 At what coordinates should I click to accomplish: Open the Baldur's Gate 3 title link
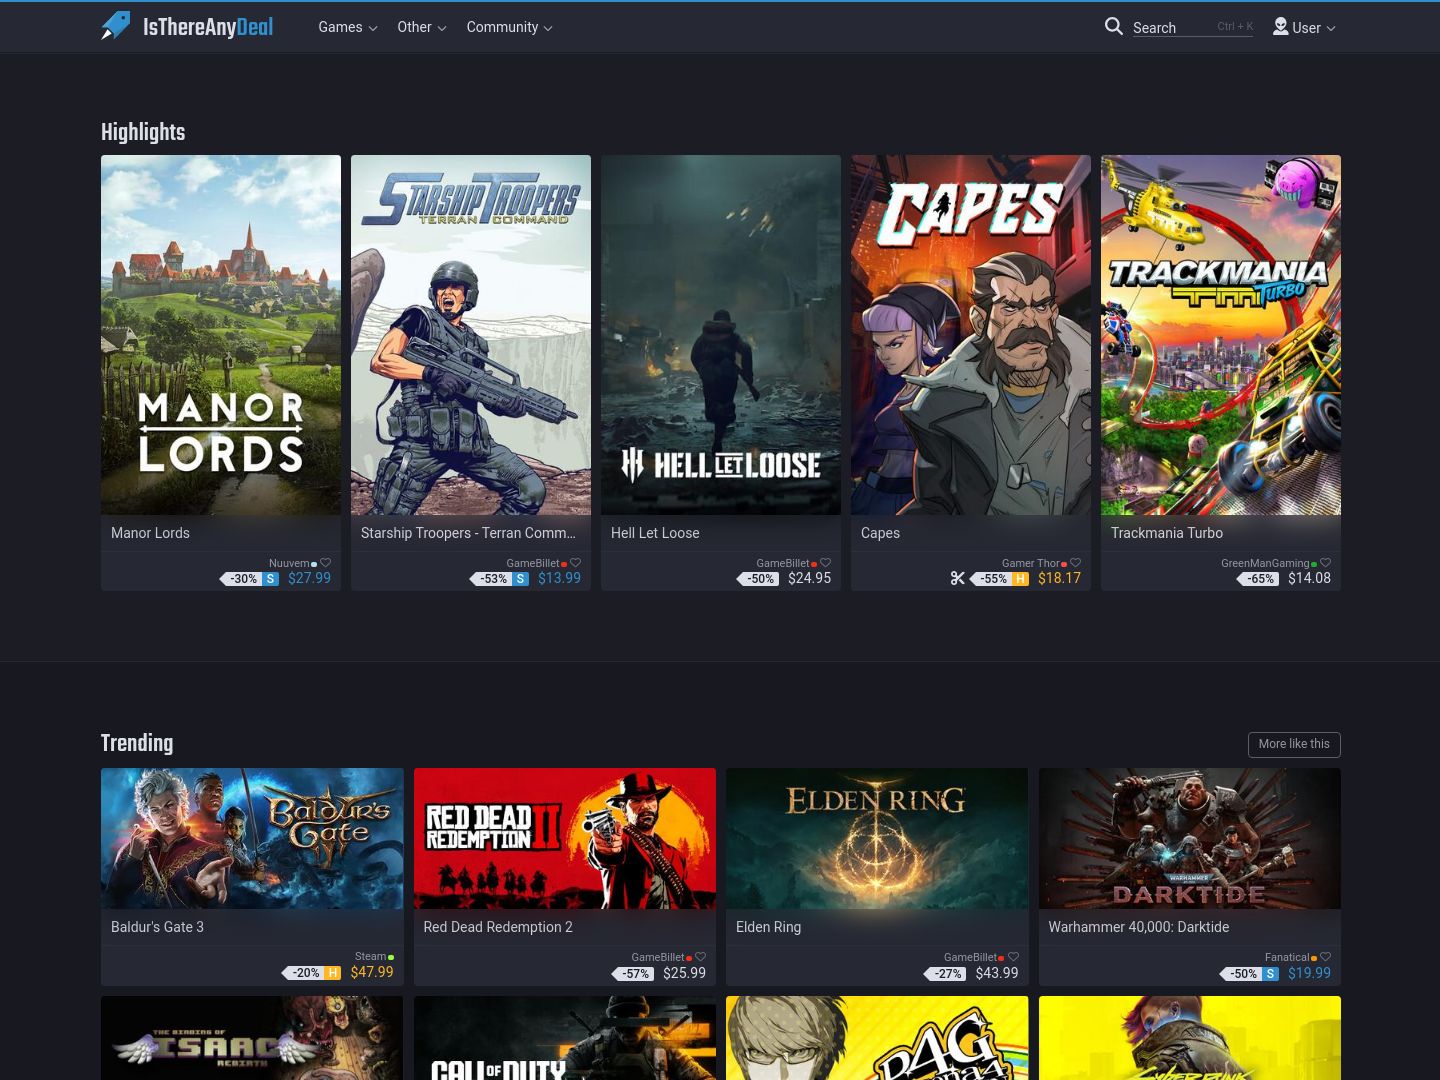click(x=157, y=927)
